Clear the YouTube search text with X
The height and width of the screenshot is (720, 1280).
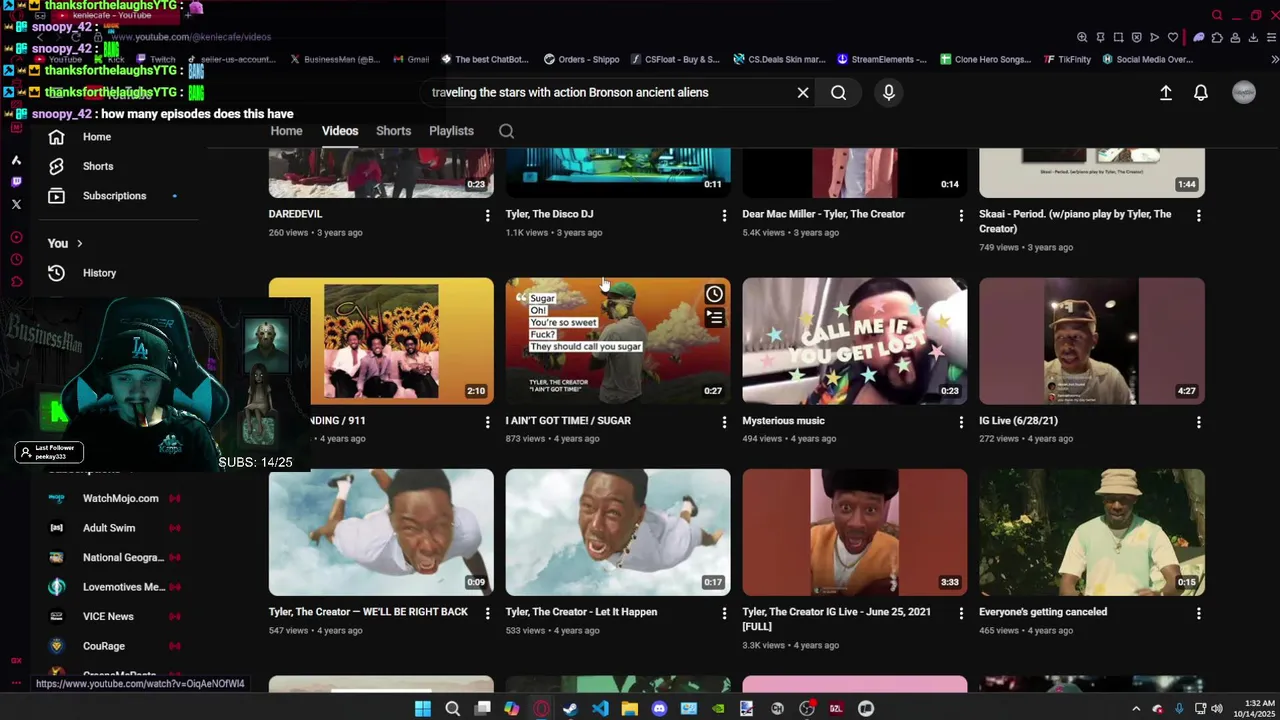(803, 93)
